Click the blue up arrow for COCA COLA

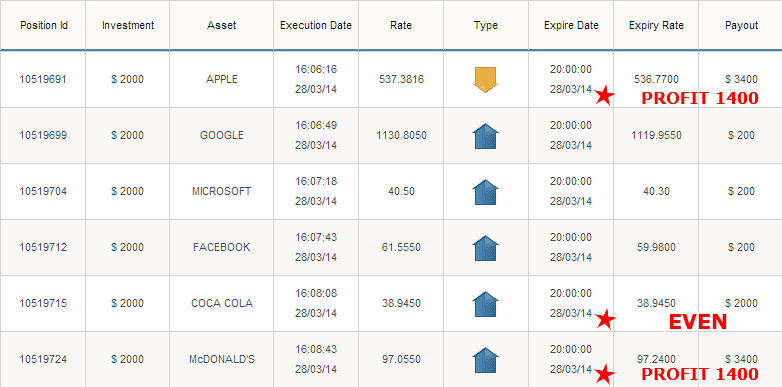[x=485, y=304]
